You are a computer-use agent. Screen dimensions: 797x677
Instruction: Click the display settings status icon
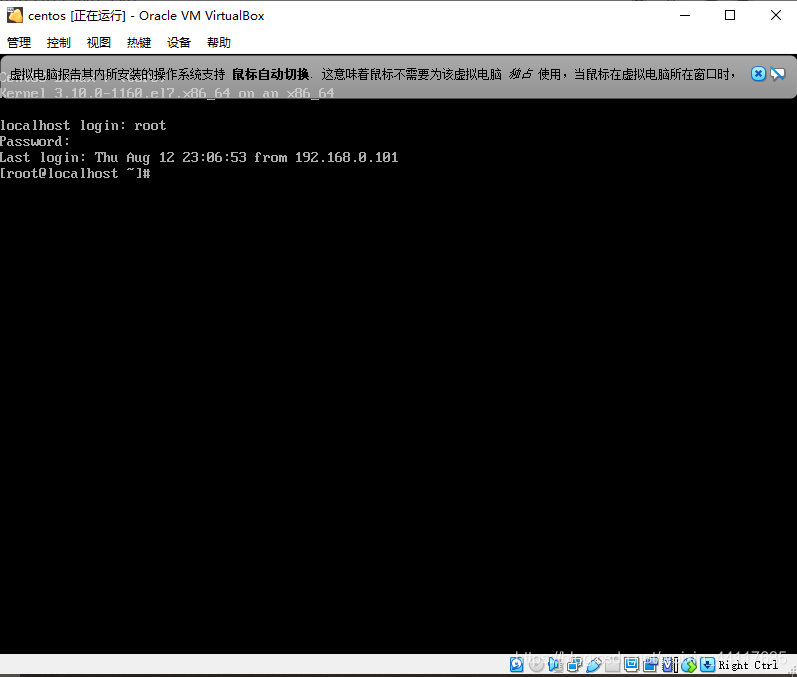click(631, 664)
